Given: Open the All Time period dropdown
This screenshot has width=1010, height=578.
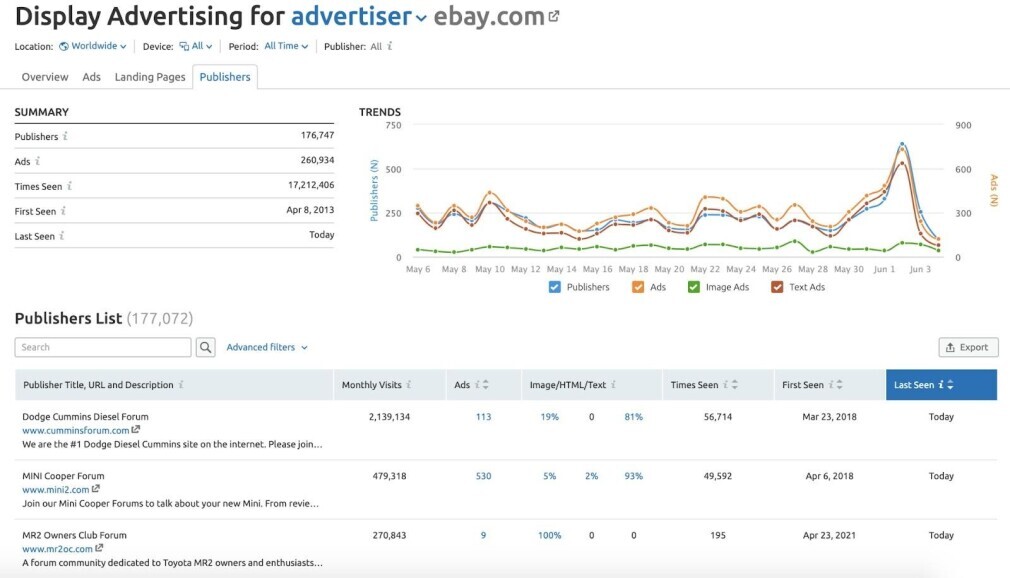Looking at the screenshot, I should 286,46.
